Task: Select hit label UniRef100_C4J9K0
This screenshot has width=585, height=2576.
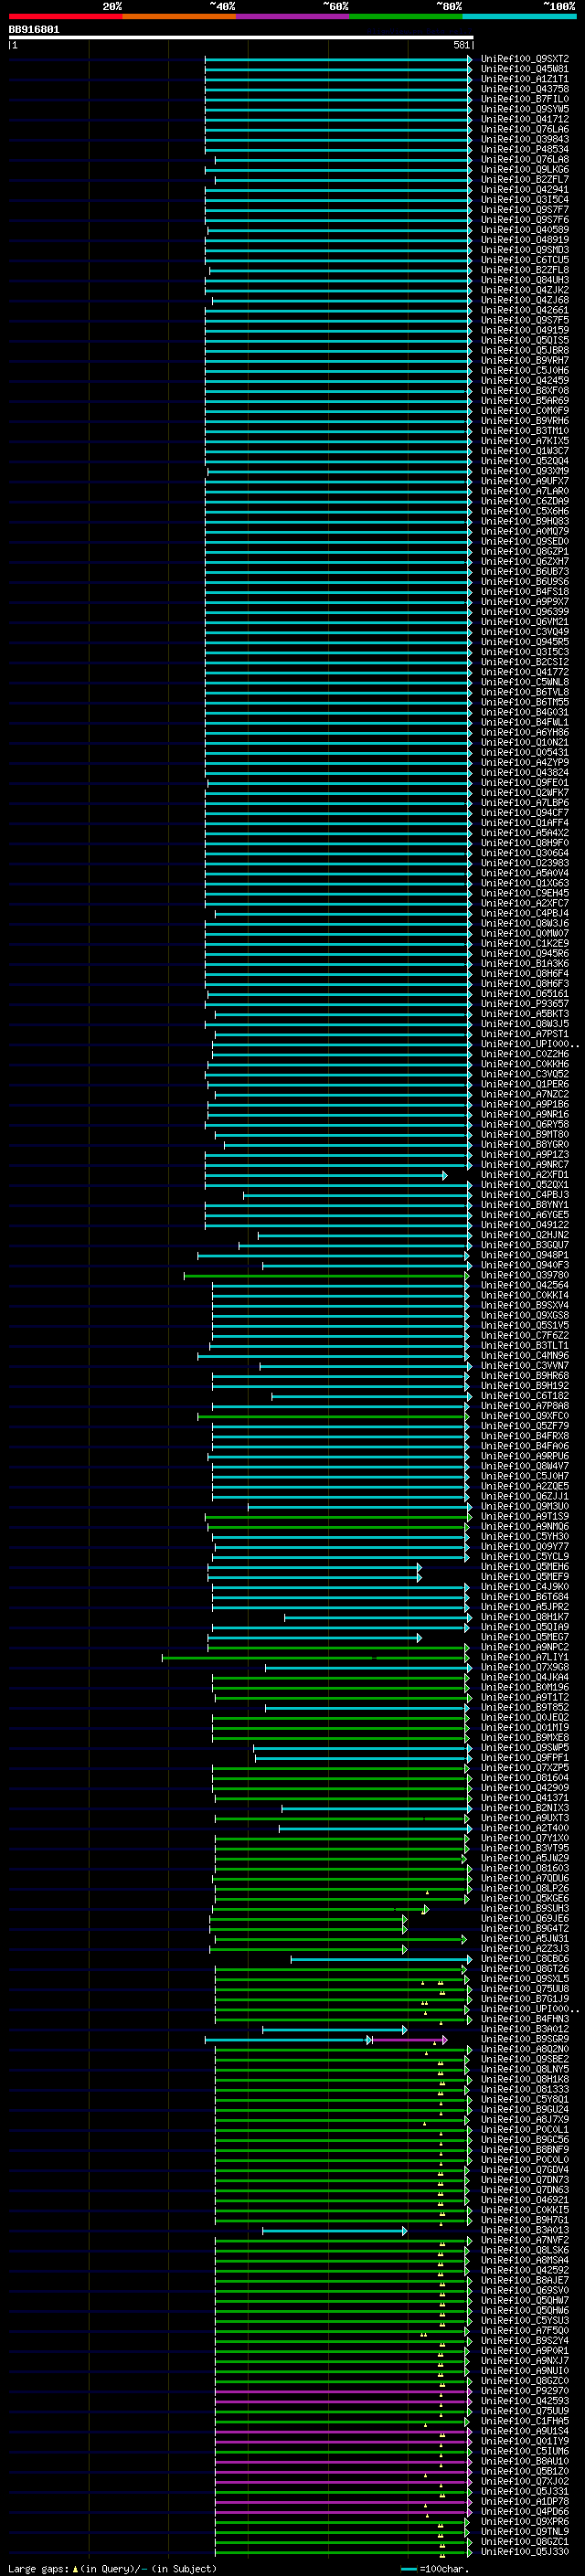Action: pos(525,1587)
